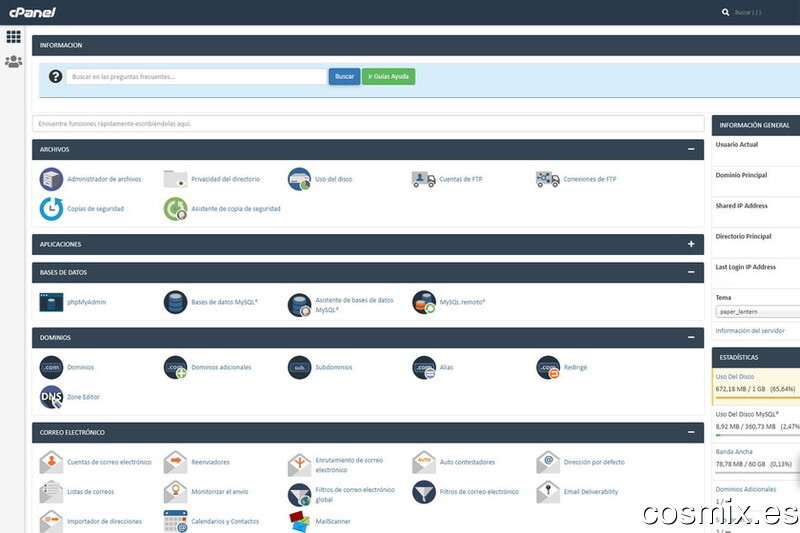
Task: Collapse the DOMINIOS section
Action: [691, 338]
